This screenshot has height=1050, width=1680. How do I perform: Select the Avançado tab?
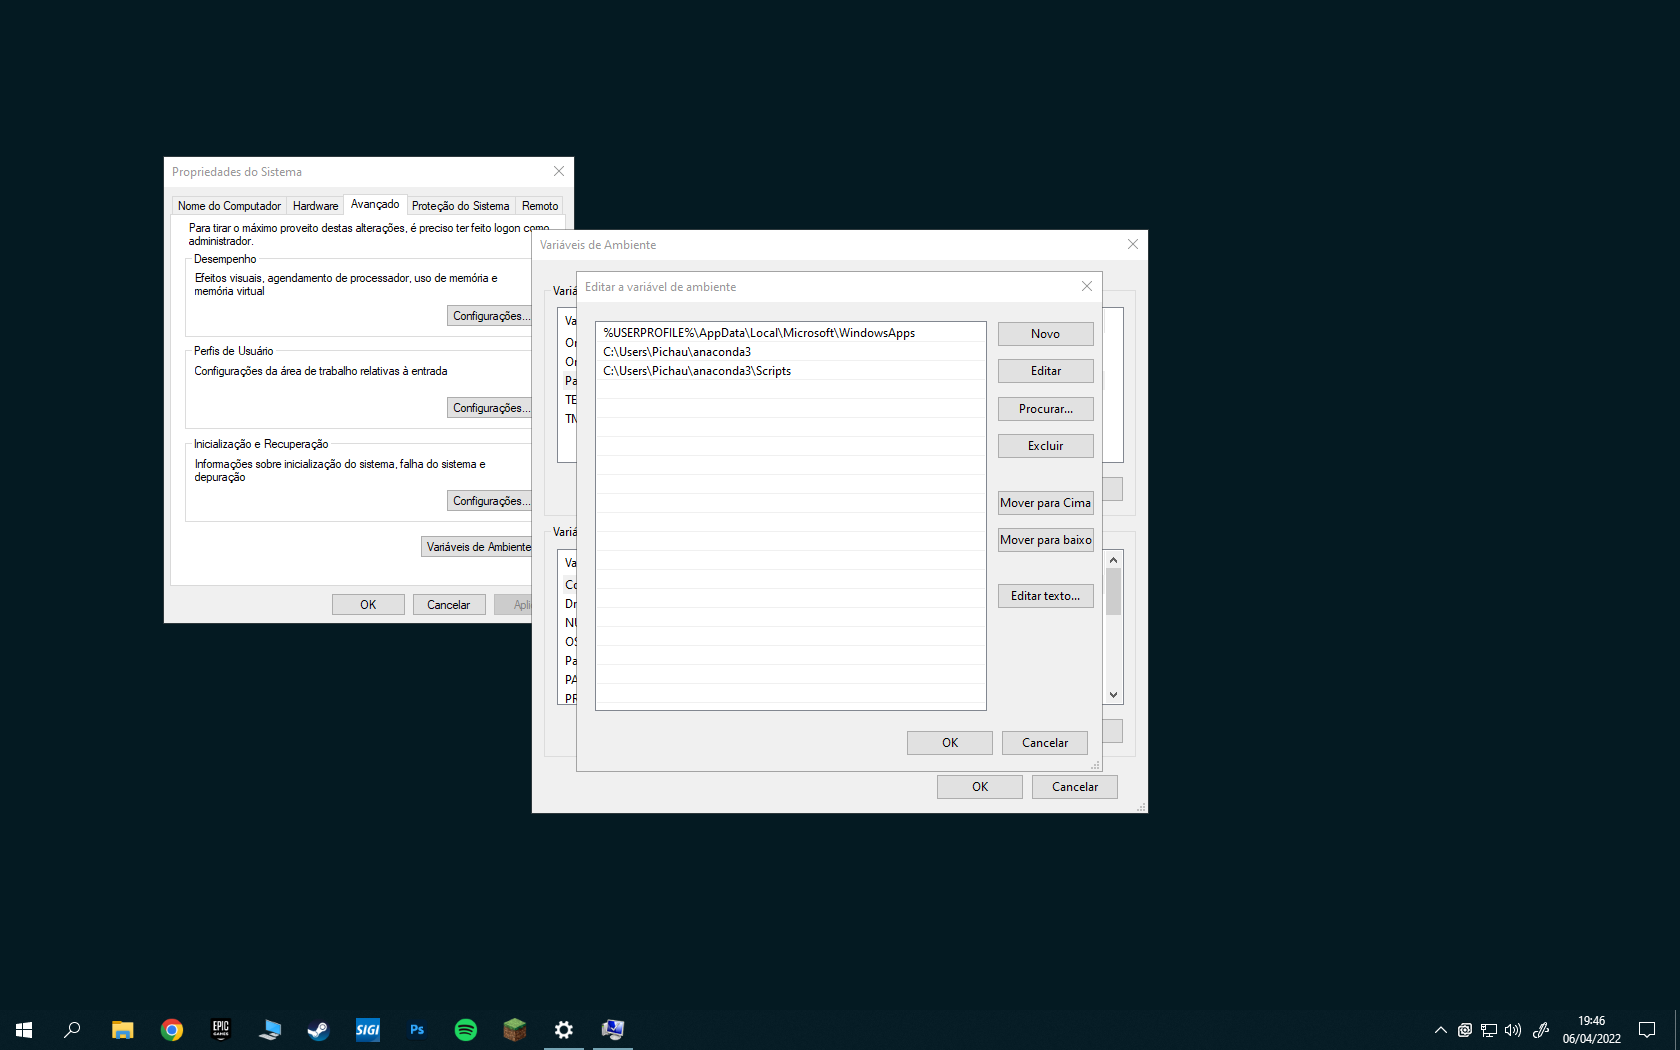375,204
